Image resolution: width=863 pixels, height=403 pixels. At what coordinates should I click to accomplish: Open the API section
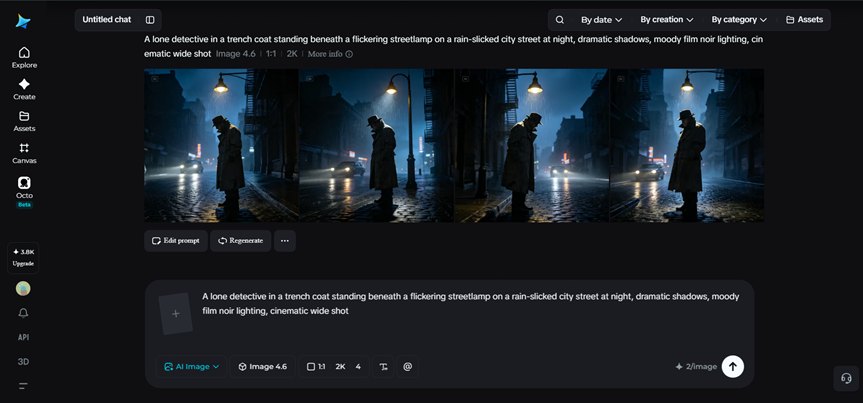(23, 337)
